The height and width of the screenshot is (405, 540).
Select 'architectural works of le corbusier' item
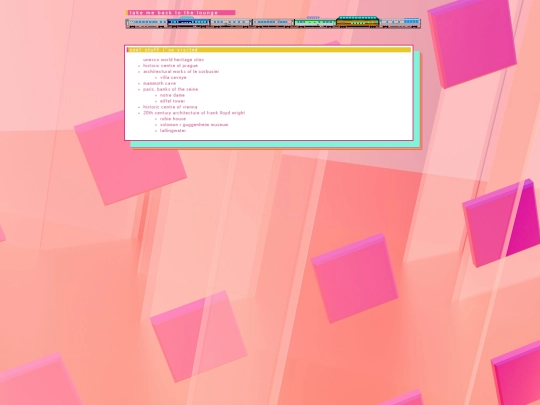(181, 71)
